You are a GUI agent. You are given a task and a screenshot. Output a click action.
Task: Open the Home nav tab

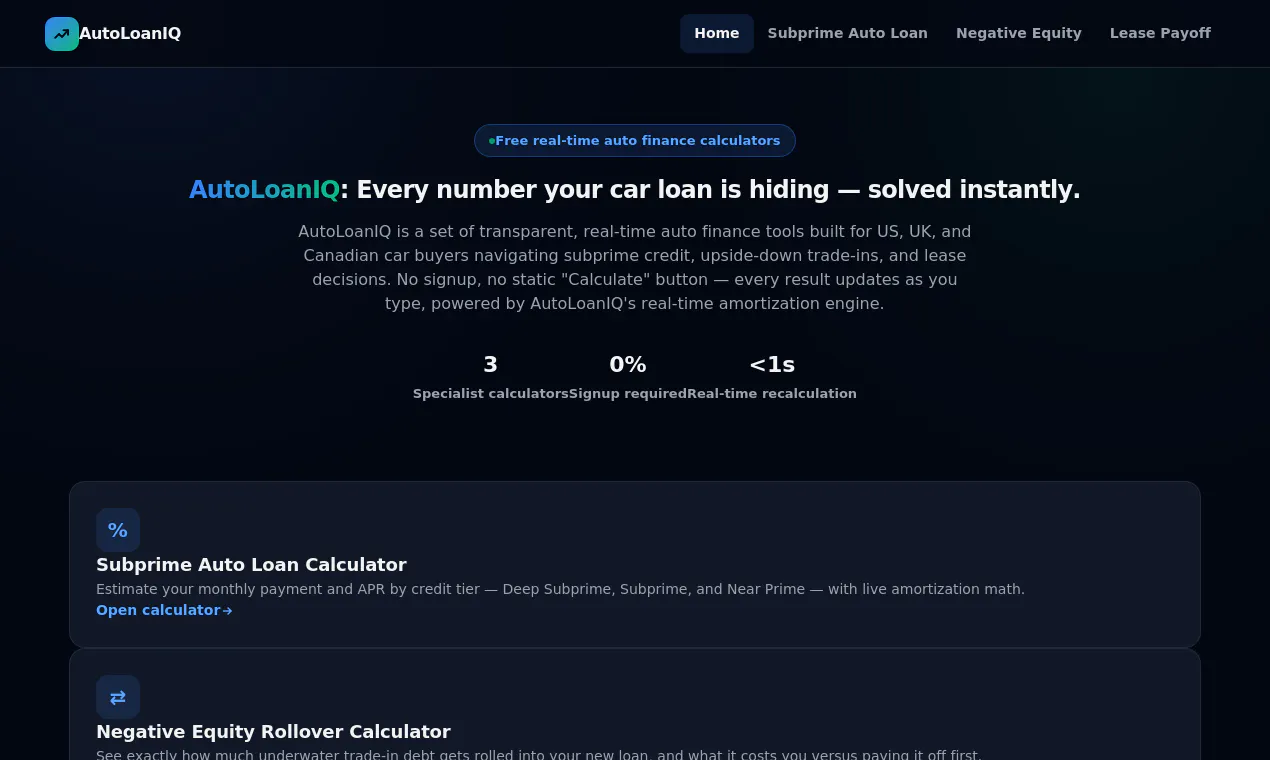click(717, 33)
